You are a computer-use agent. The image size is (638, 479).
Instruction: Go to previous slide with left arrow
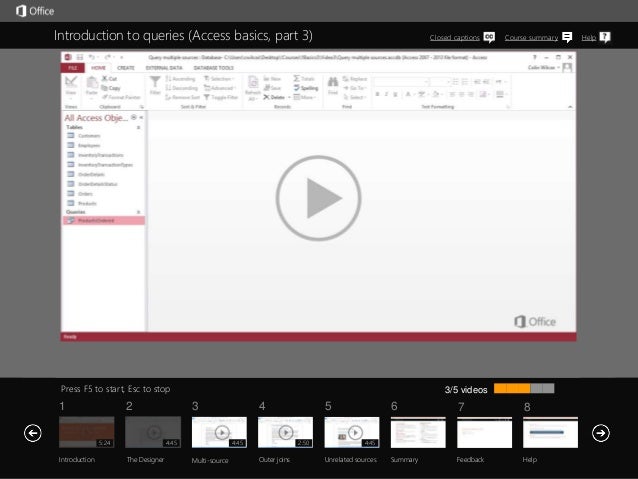point(33,433)
